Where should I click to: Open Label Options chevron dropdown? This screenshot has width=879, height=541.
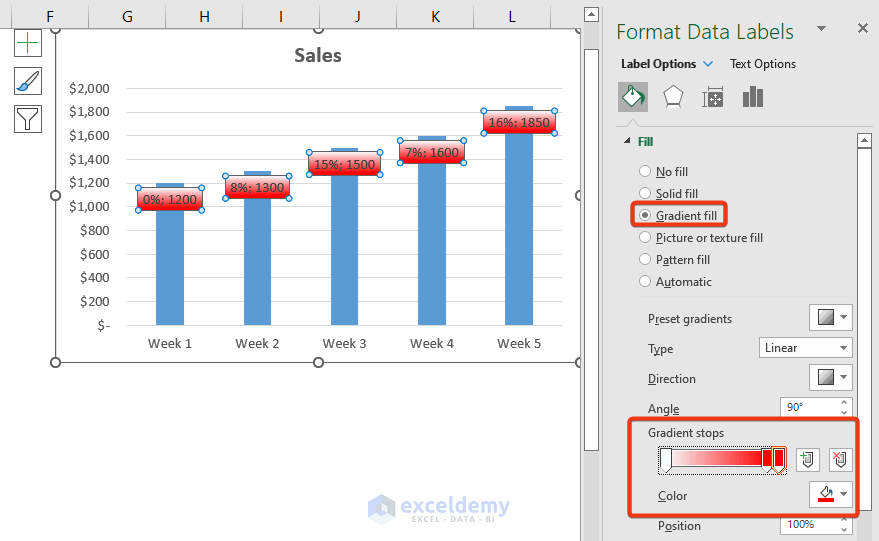point(708,64)
